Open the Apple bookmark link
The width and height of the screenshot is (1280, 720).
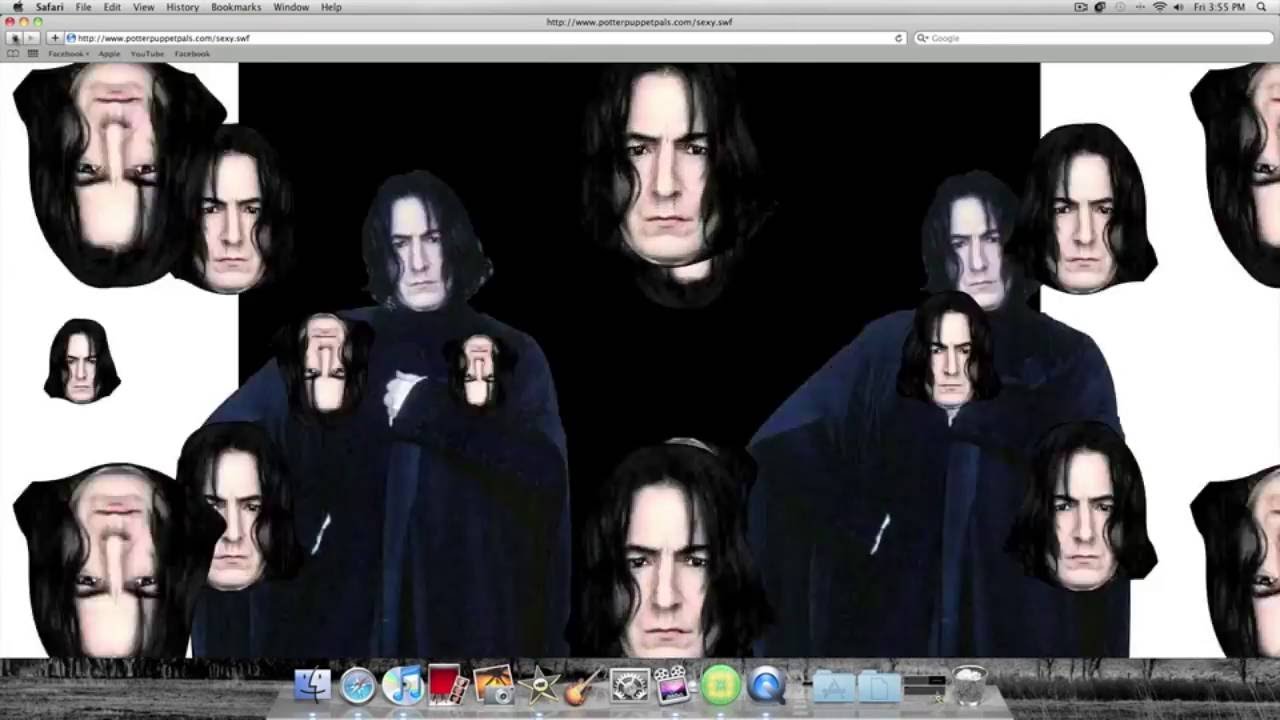click(x=109, y=54)
